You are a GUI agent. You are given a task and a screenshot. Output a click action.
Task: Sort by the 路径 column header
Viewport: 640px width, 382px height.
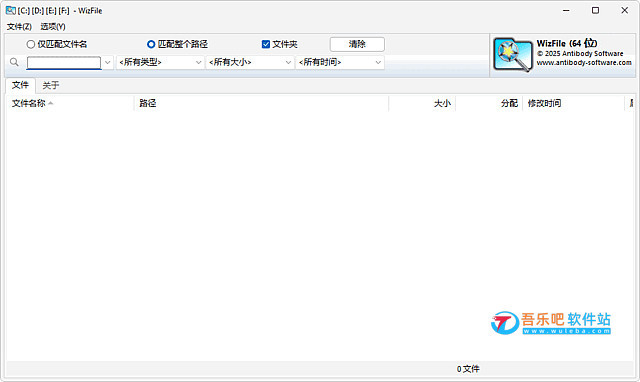click(261, 103)
